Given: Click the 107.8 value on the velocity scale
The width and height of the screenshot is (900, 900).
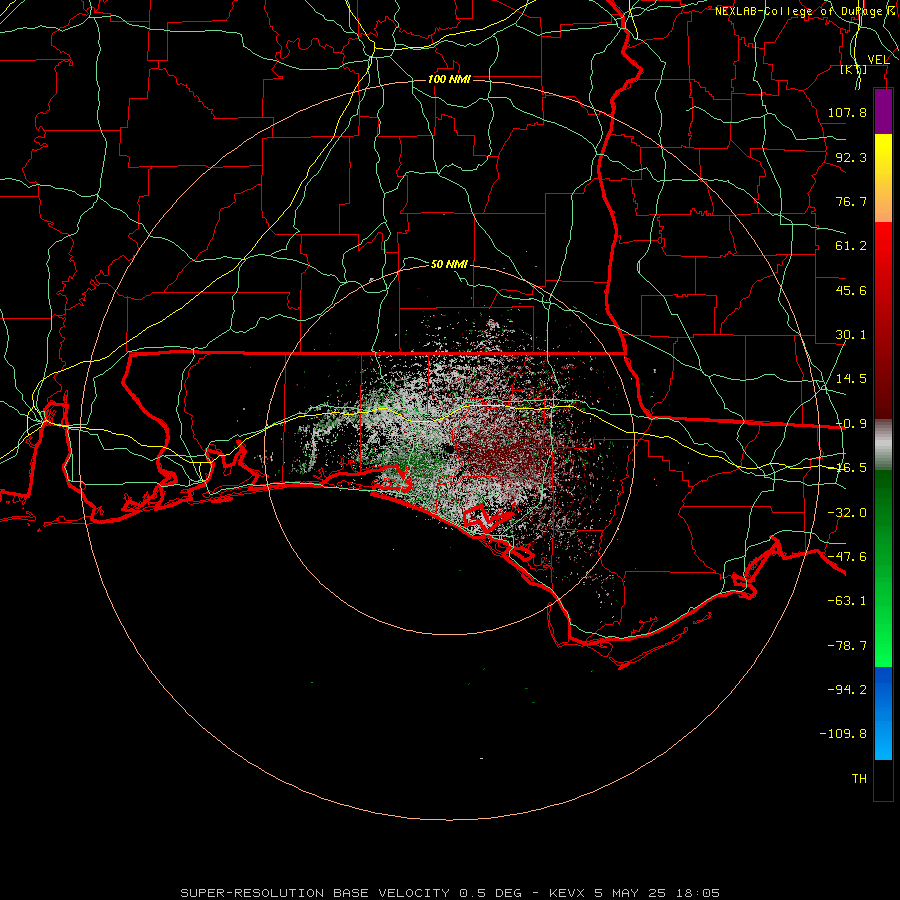Looking at the screenshot, I should click(x=847, y=112).
